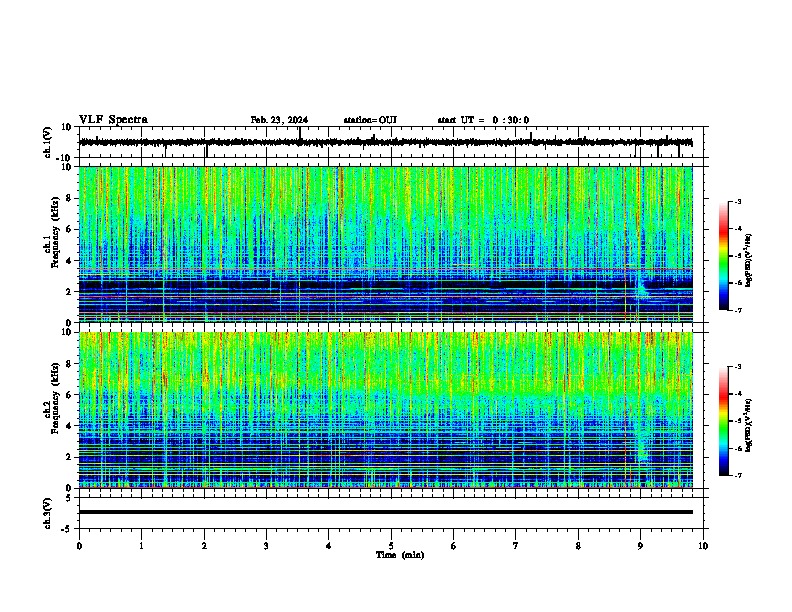Click the "station=OUI" header label
This screenshot has height=612, width=792.
click(370, 120)
